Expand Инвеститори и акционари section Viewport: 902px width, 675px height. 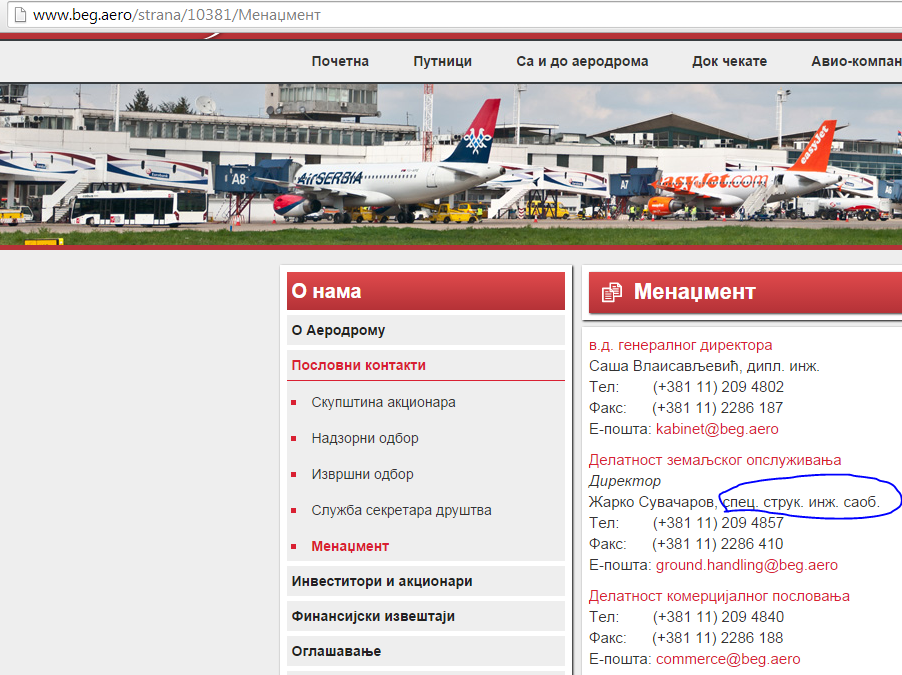426,581
